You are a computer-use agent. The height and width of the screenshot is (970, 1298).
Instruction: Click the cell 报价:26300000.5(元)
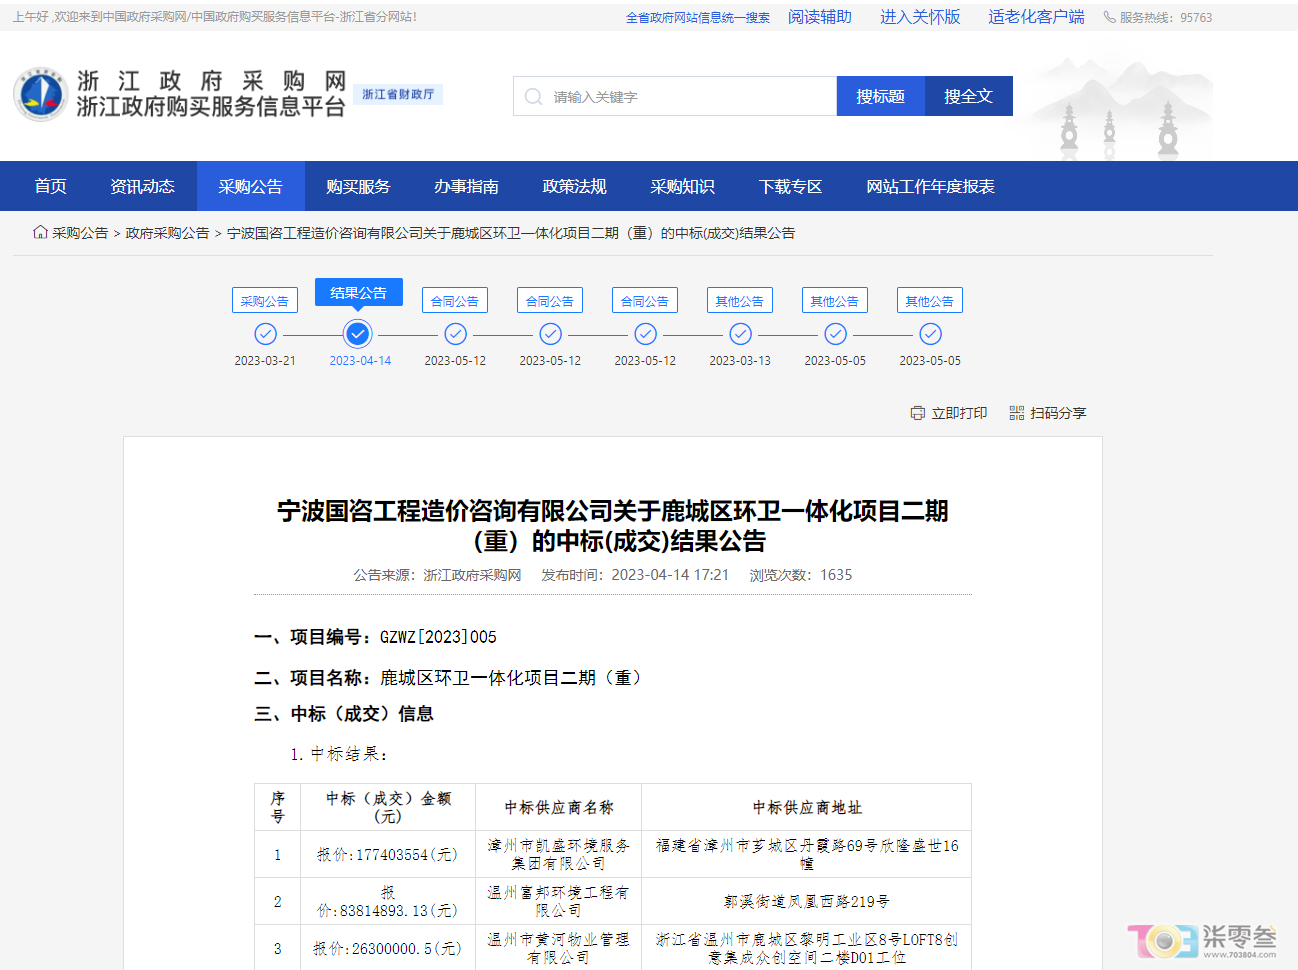tap(387, 948)
